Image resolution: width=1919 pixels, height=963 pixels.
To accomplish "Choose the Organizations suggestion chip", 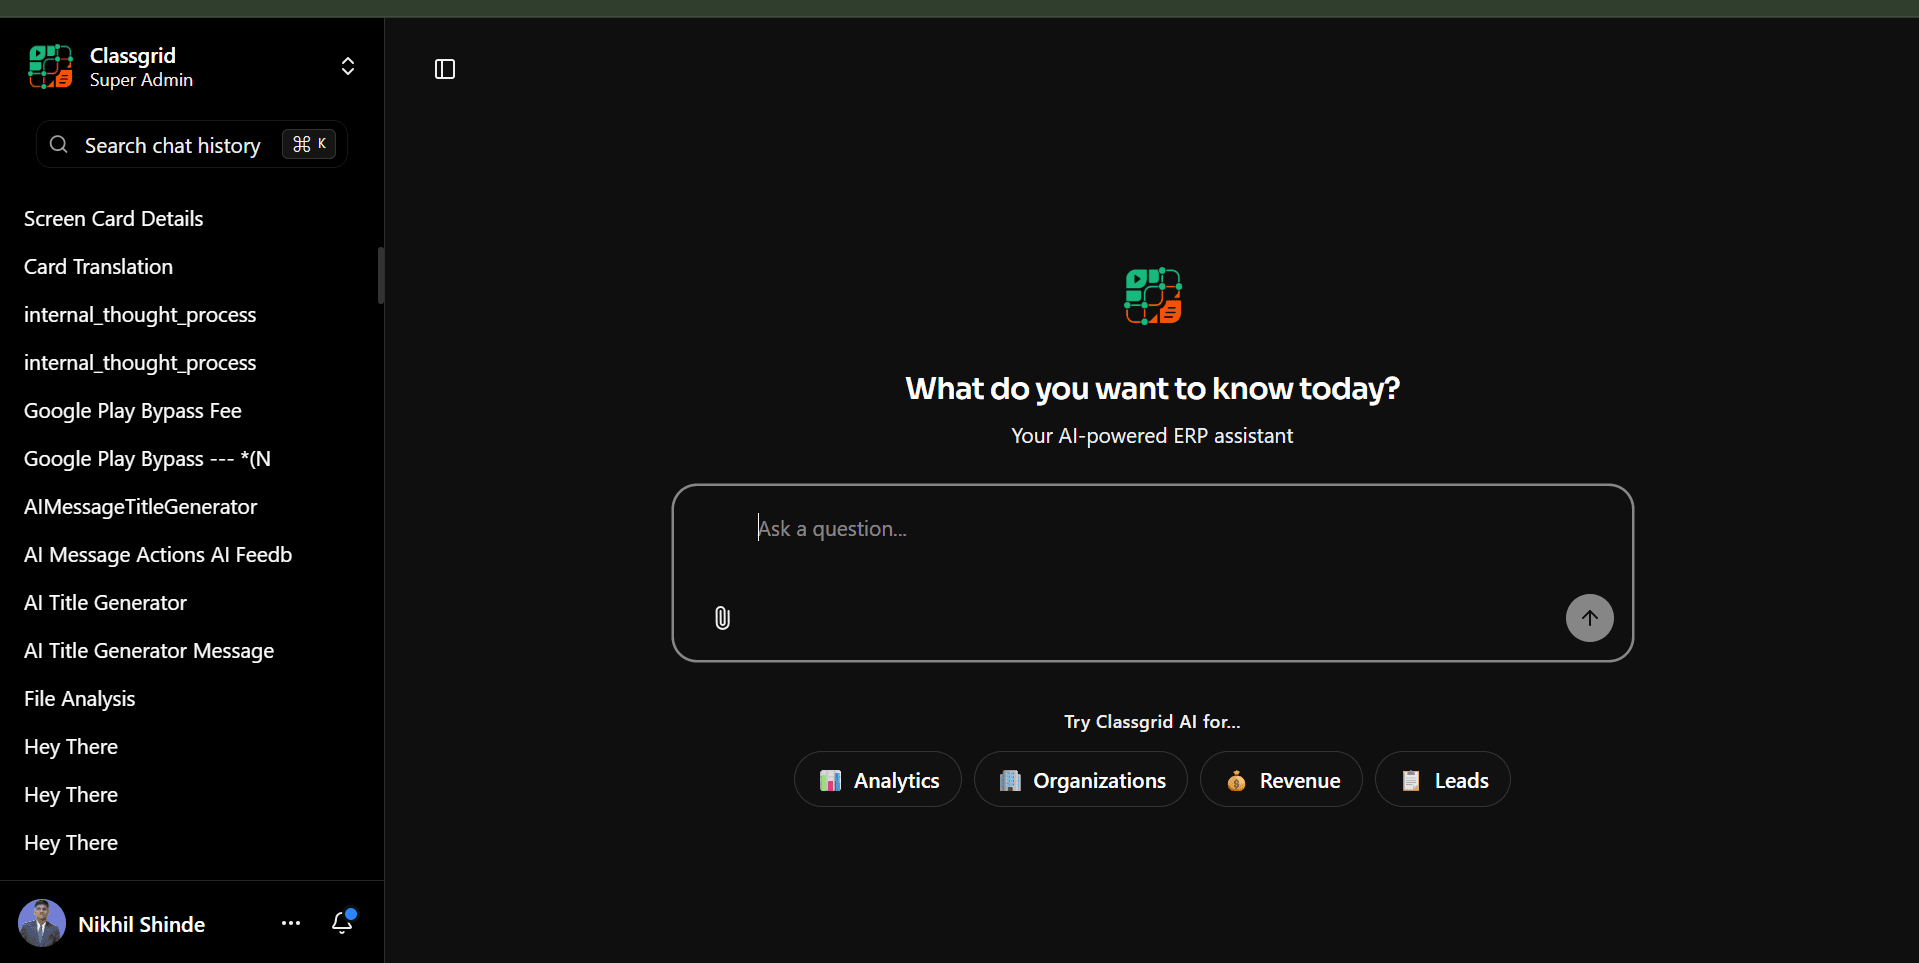I will pos(1081,780).
